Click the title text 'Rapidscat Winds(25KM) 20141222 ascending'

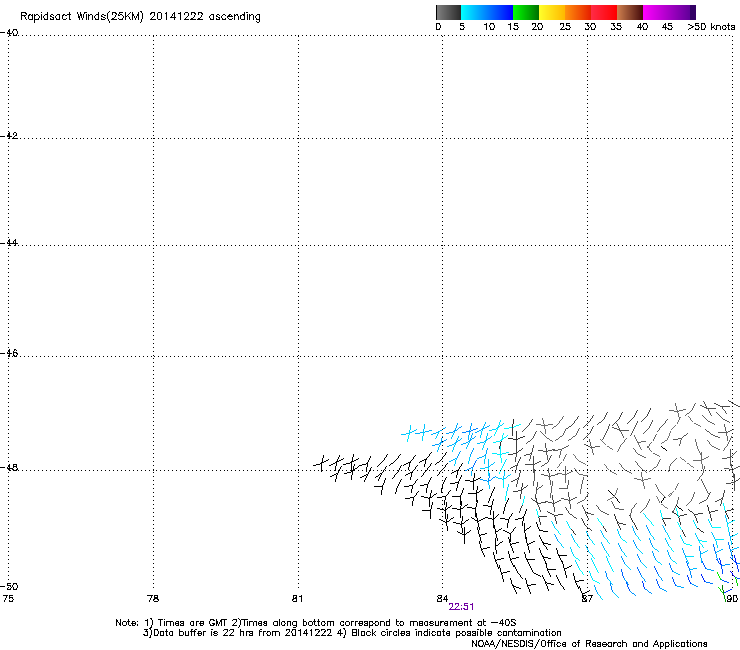[x=140, y=17]
